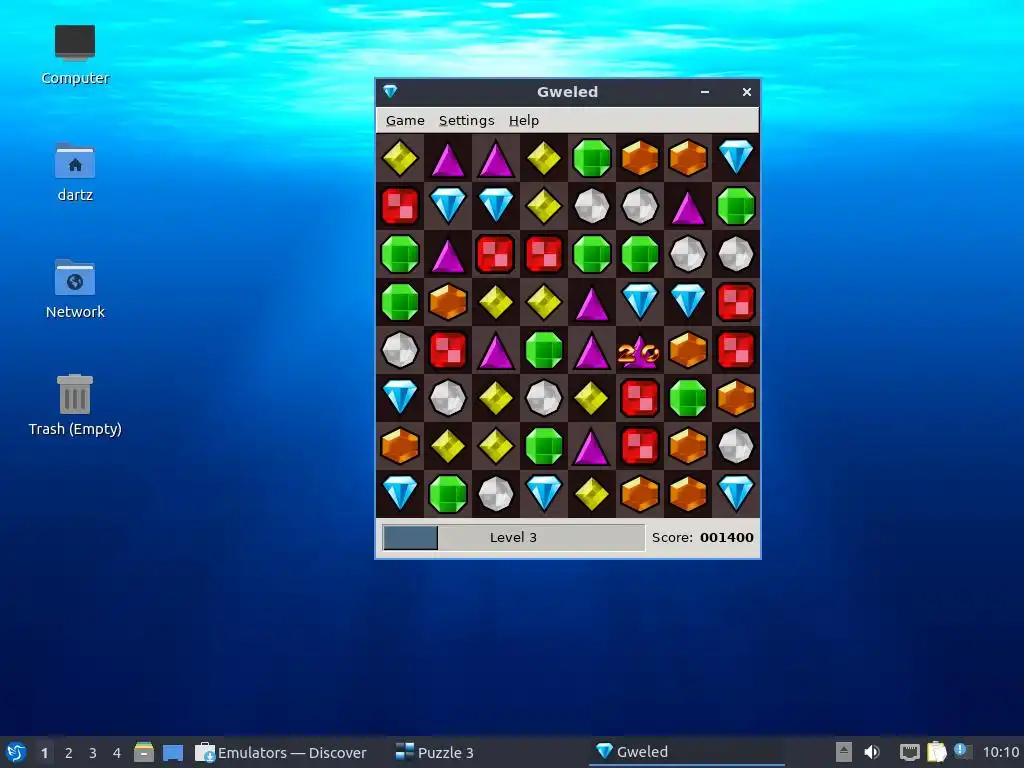Open the Help menu
The width and height of the screenshot is (1024, 768).
524,120
